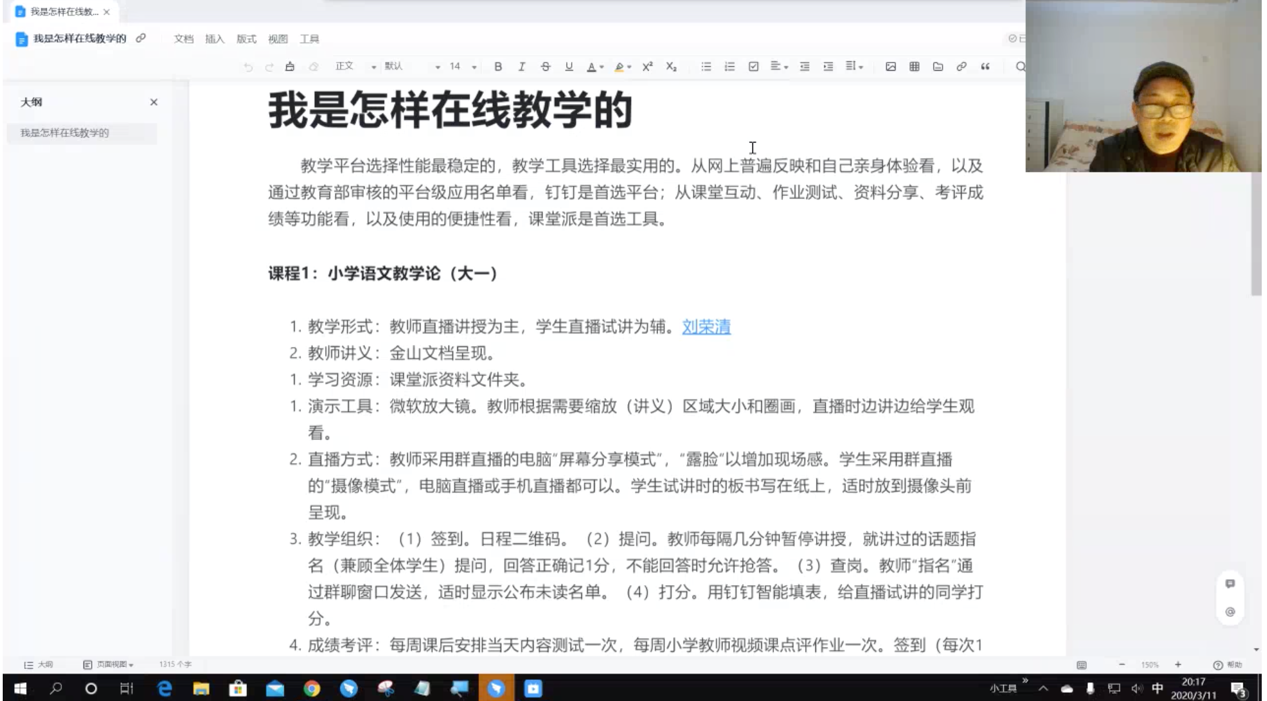Click the insert hyperlink icon
The width and height of the screenshot is (1267, 701).
click(961, 67)
